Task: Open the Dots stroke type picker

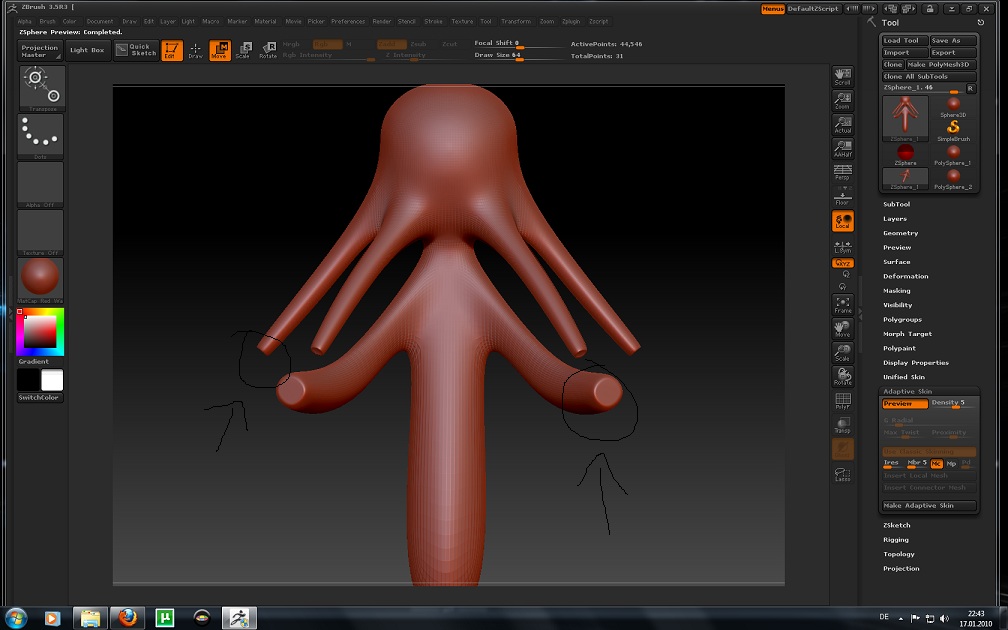Action: coord(41,135)
